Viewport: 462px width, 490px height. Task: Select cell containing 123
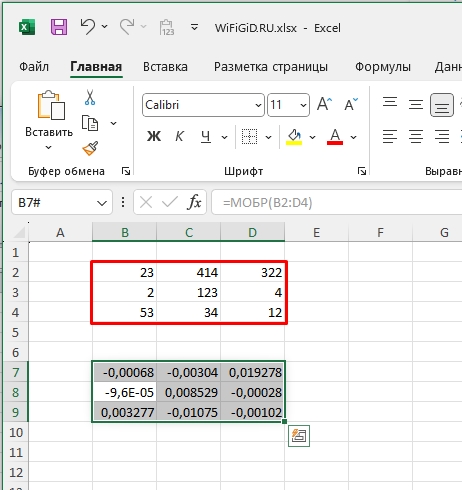pyautogui.click(x=188, y=292)
